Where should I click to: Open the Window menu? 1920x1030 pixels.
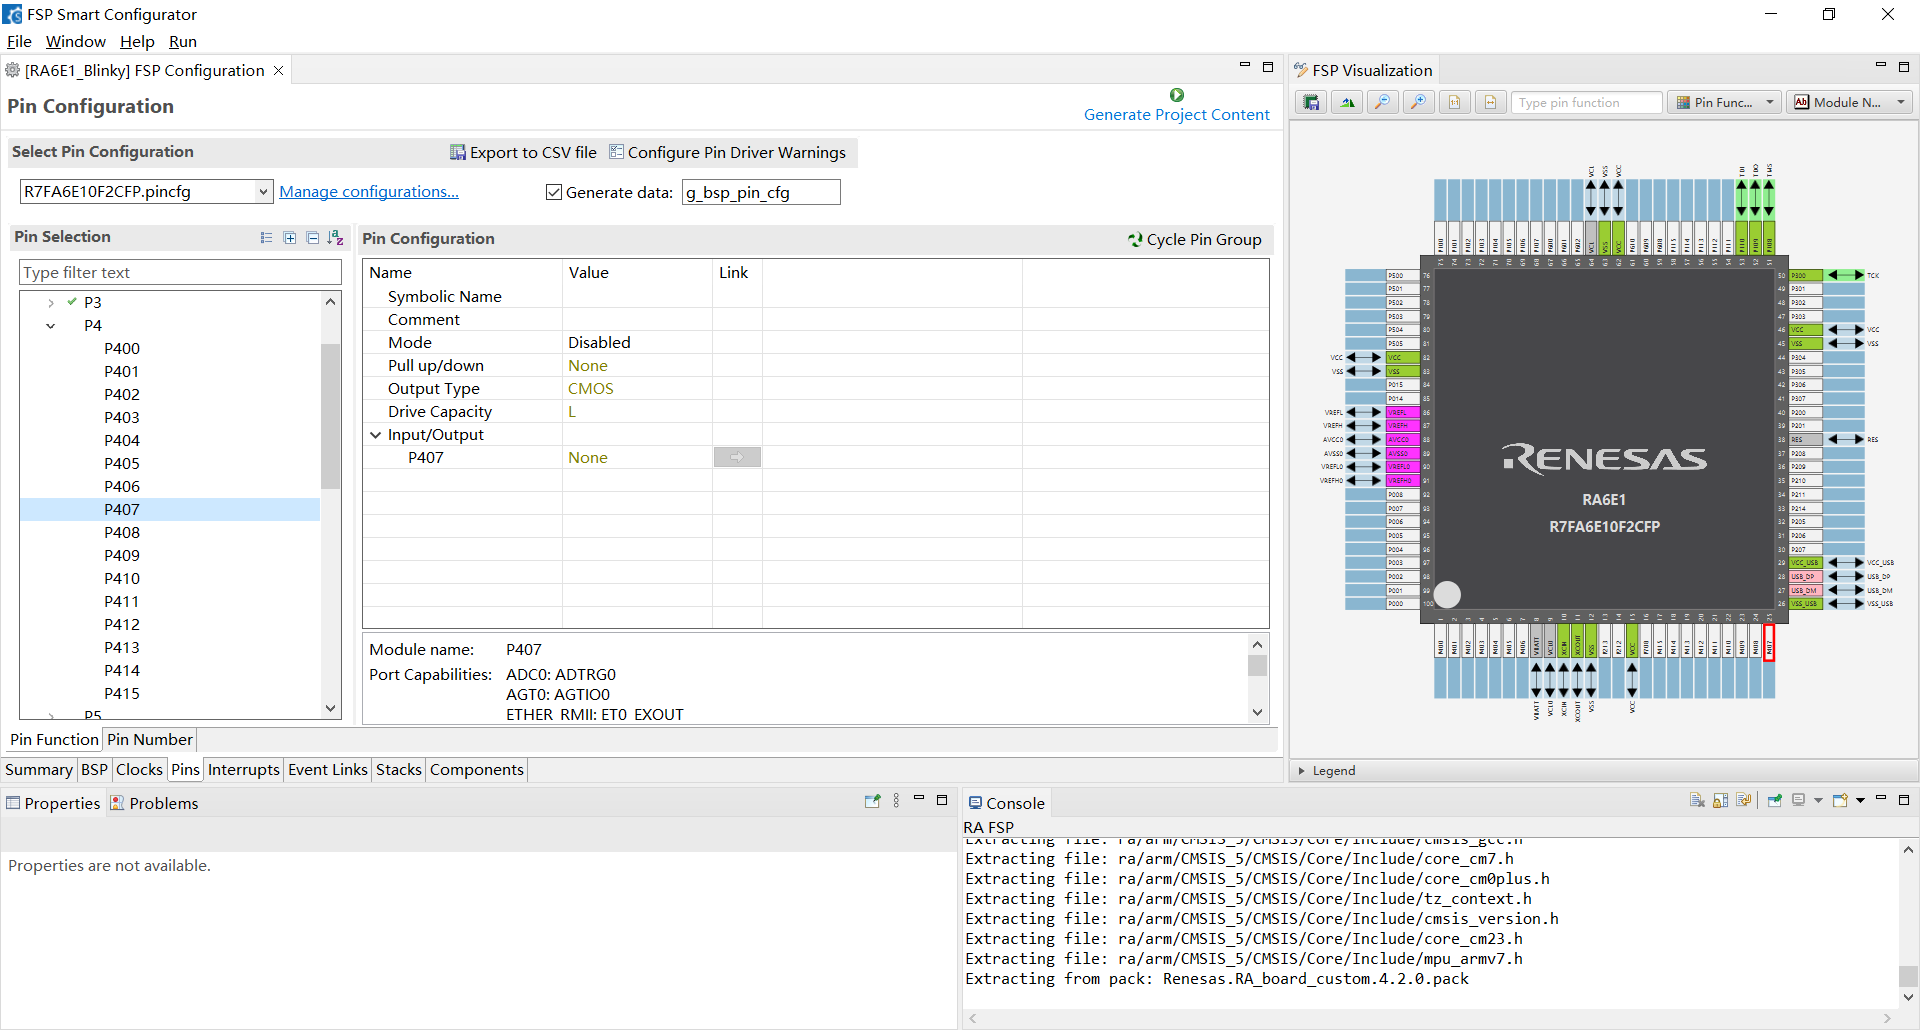pyautogui.click(x=76, y=42)
